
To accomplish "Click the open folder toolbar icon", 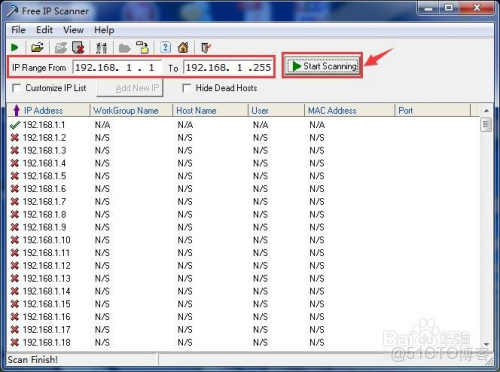I will pos(37,48).
